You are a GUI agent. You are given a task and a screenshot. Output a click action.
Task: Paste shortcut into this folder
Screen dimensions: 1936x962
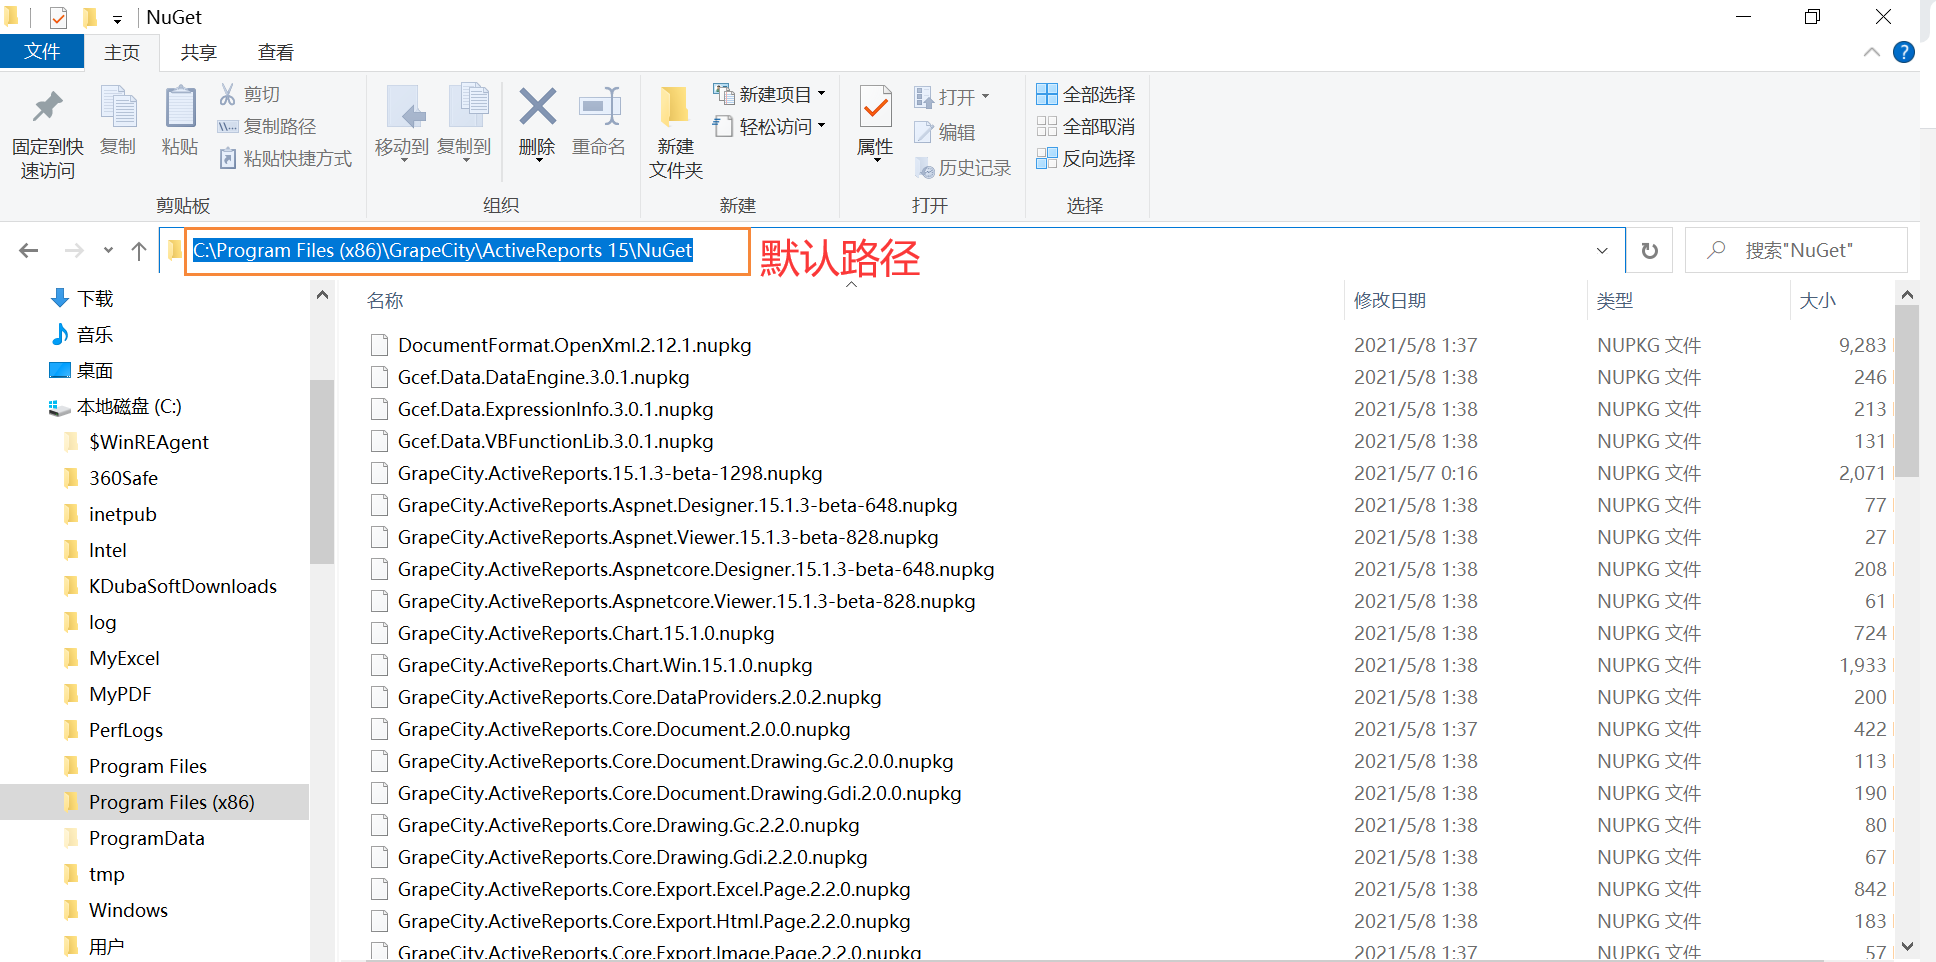point(286,158)
